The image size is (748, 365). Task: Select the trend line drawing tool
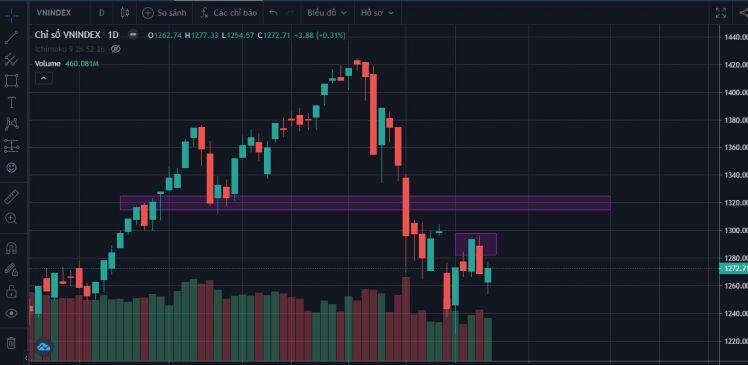tap(11, 37)
